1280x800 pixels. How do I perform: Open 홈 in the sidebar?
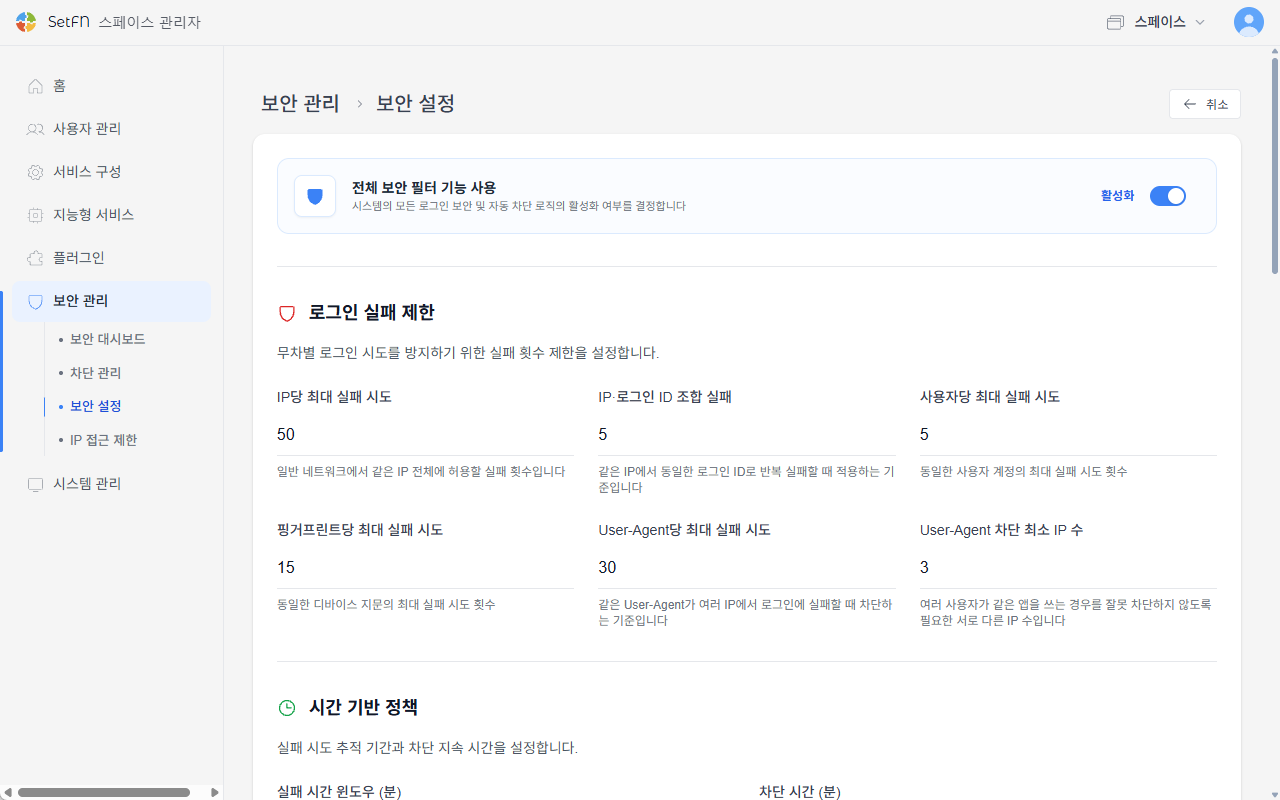pyautogui.click(x=111, y=86)
